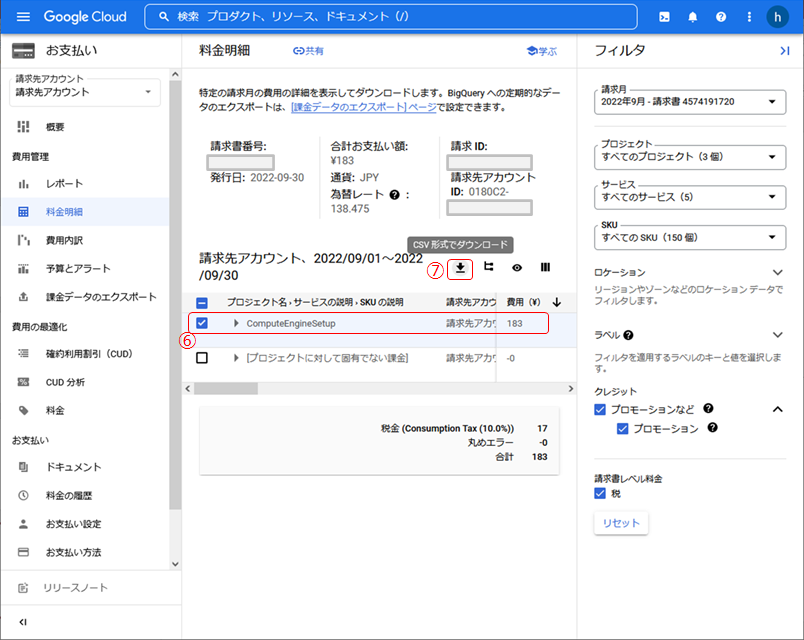Toggle table visibility eye icon
The image size is (804, 640).
517,268
